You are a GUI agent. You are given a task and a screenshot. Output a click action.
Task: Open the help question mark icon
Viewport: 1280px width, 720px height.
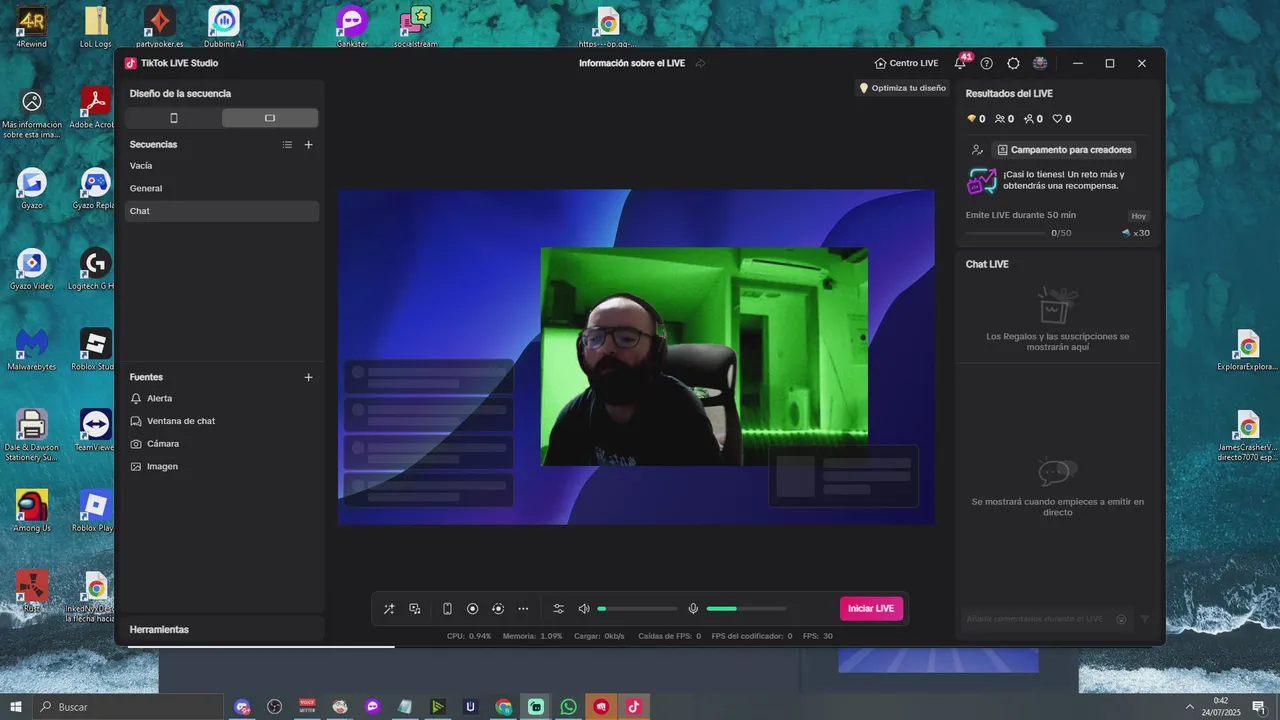point(987,63)
